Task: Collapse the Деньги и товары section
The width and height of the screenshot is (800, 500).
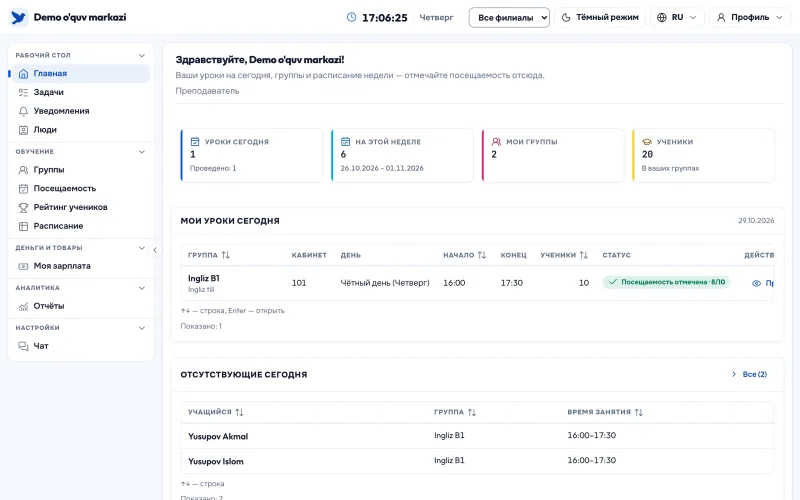Action: point(142,248)
